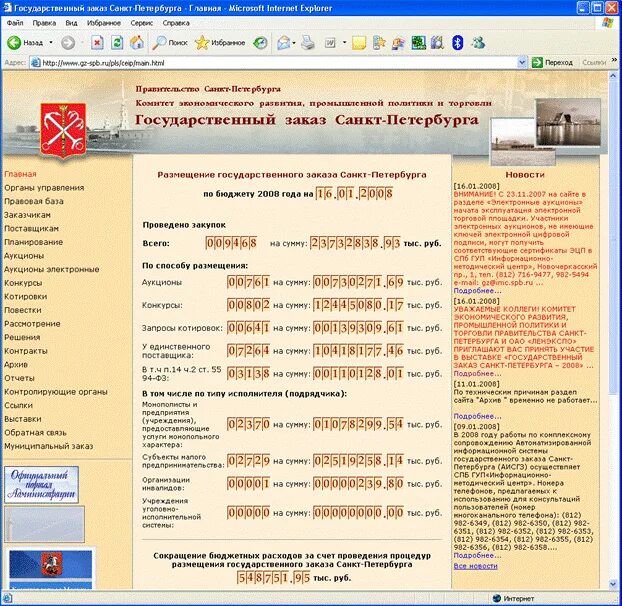The height and width of the screenshot is (606, 622).
Task: Open Search (Поиск) in toolbar
Action: [x=170, y=42]
